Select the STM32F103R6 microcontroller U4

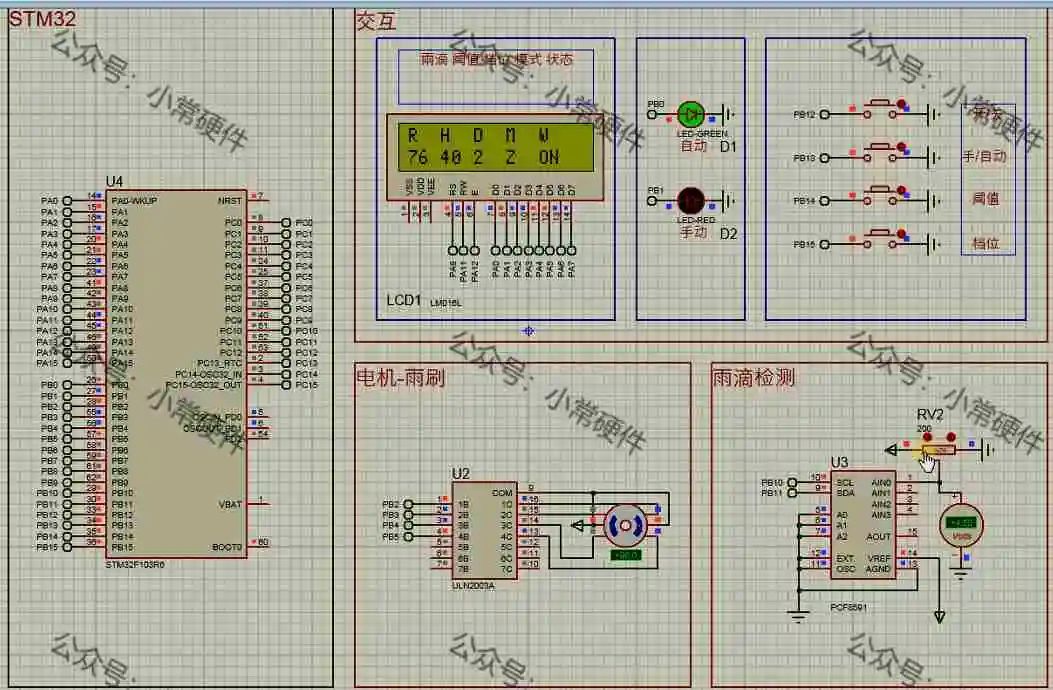point(176,374)
